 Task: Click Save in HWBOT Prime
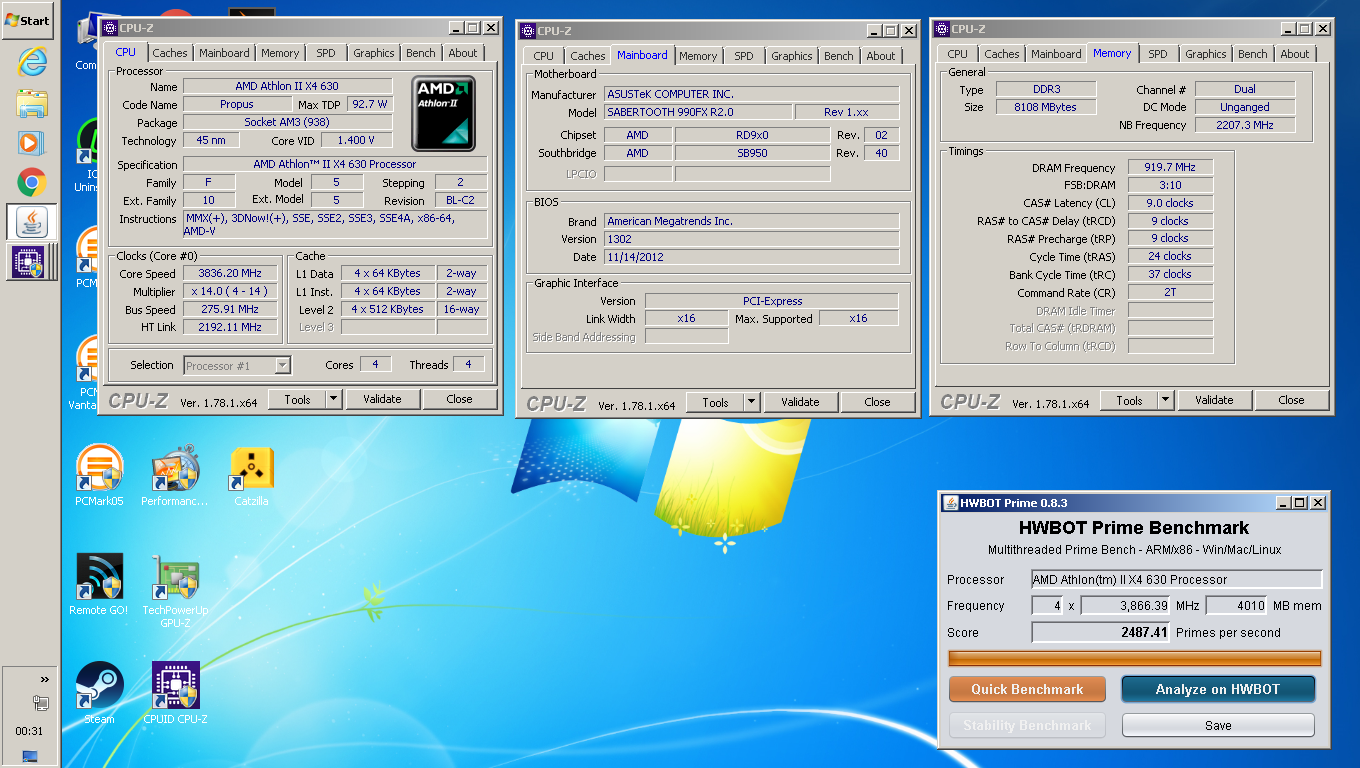coord(1218,725)
